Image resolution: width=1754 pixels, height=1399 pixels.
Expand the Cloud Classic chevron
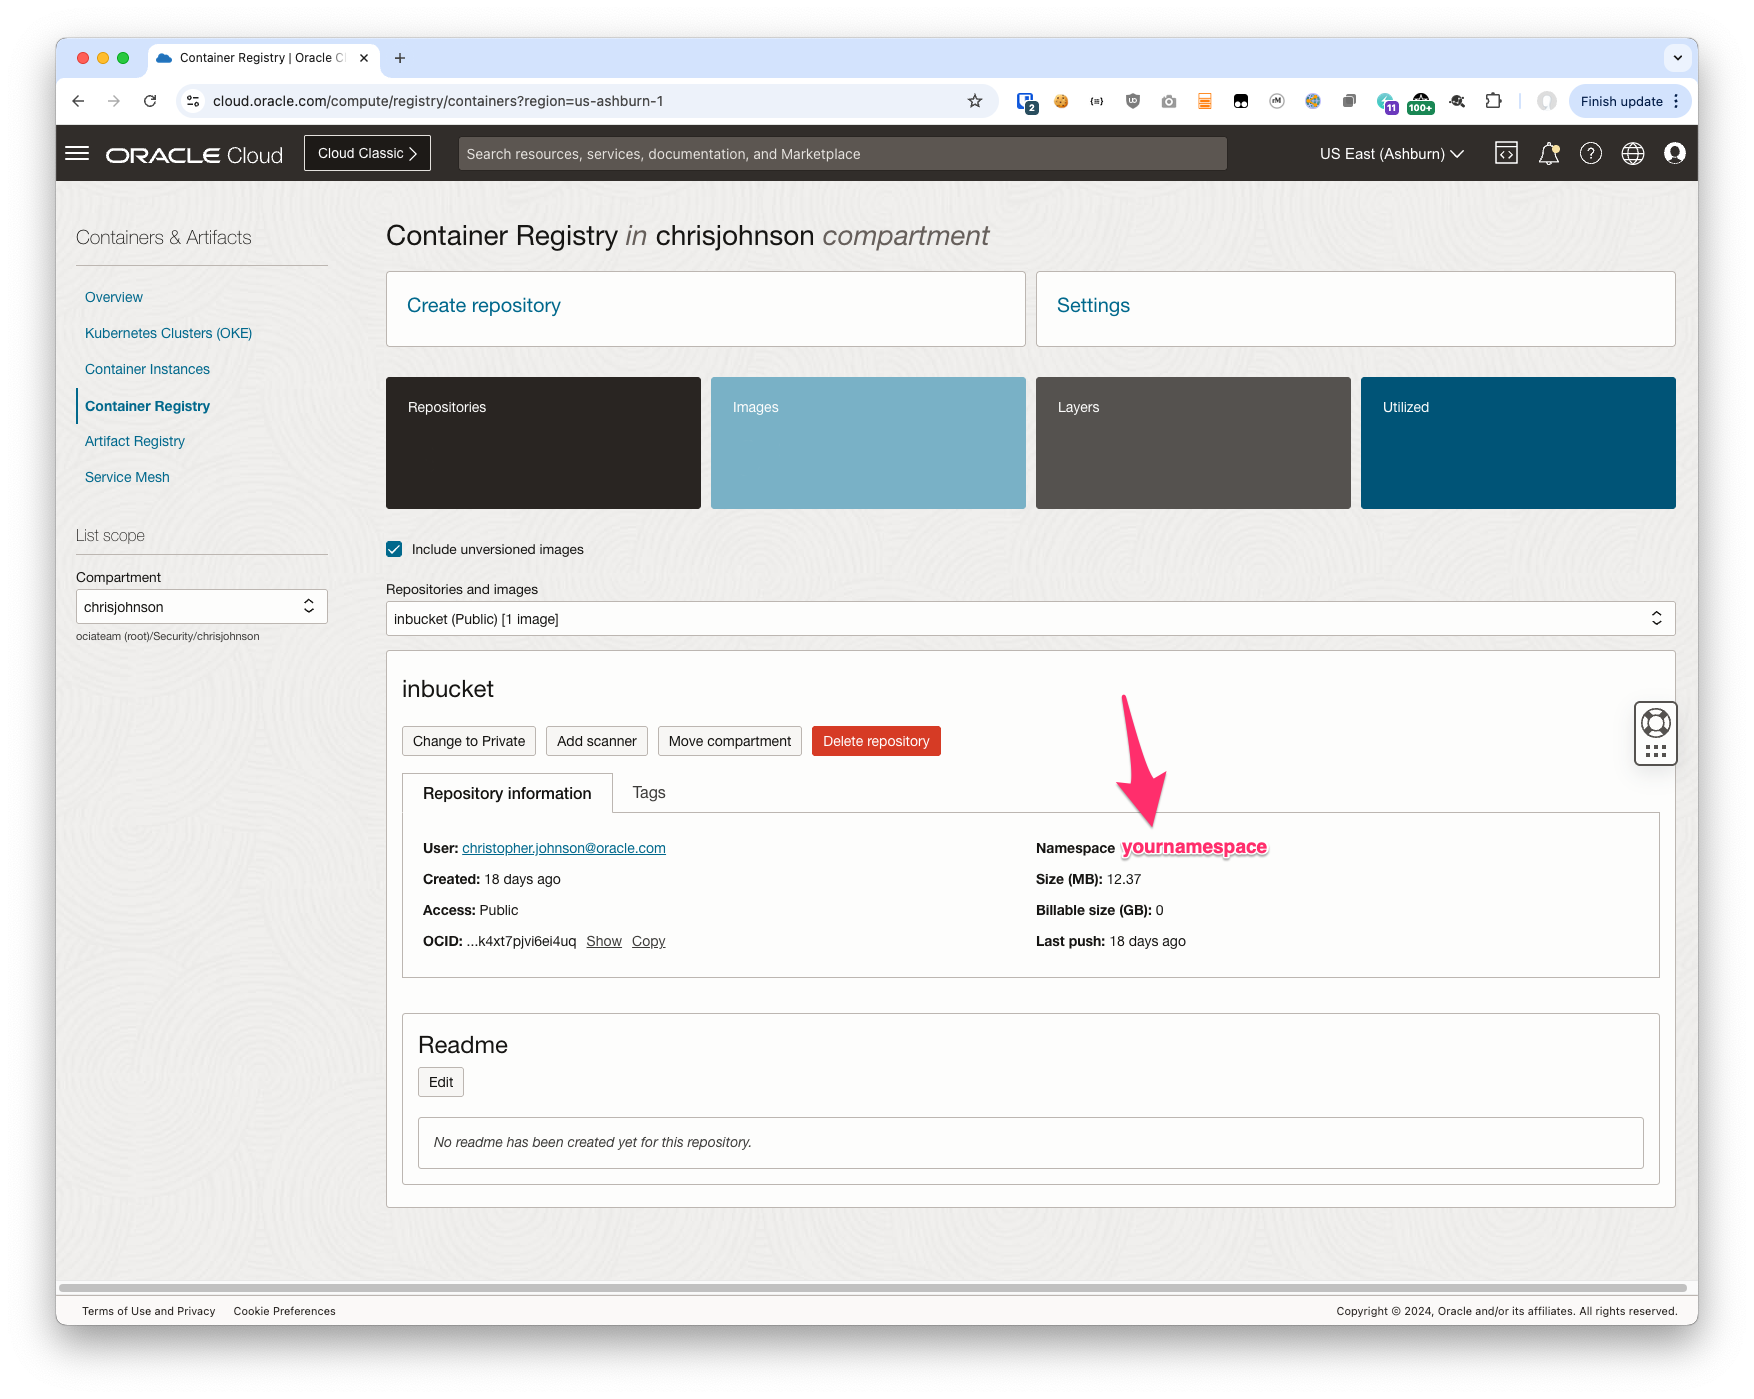411,153
